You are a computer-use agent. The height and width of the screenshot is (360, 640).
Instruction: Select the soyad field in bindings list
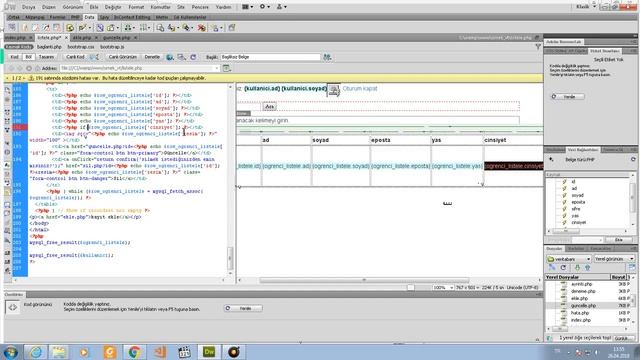(578, 195)
